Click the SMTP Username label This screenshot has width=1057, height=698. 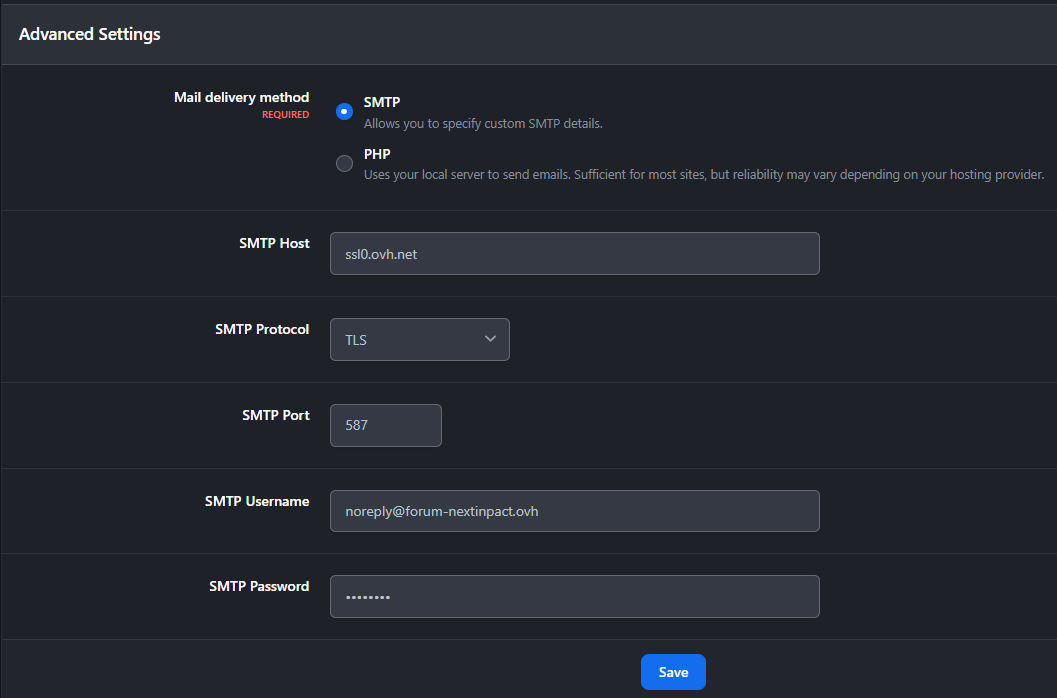[x=257, y=501]
